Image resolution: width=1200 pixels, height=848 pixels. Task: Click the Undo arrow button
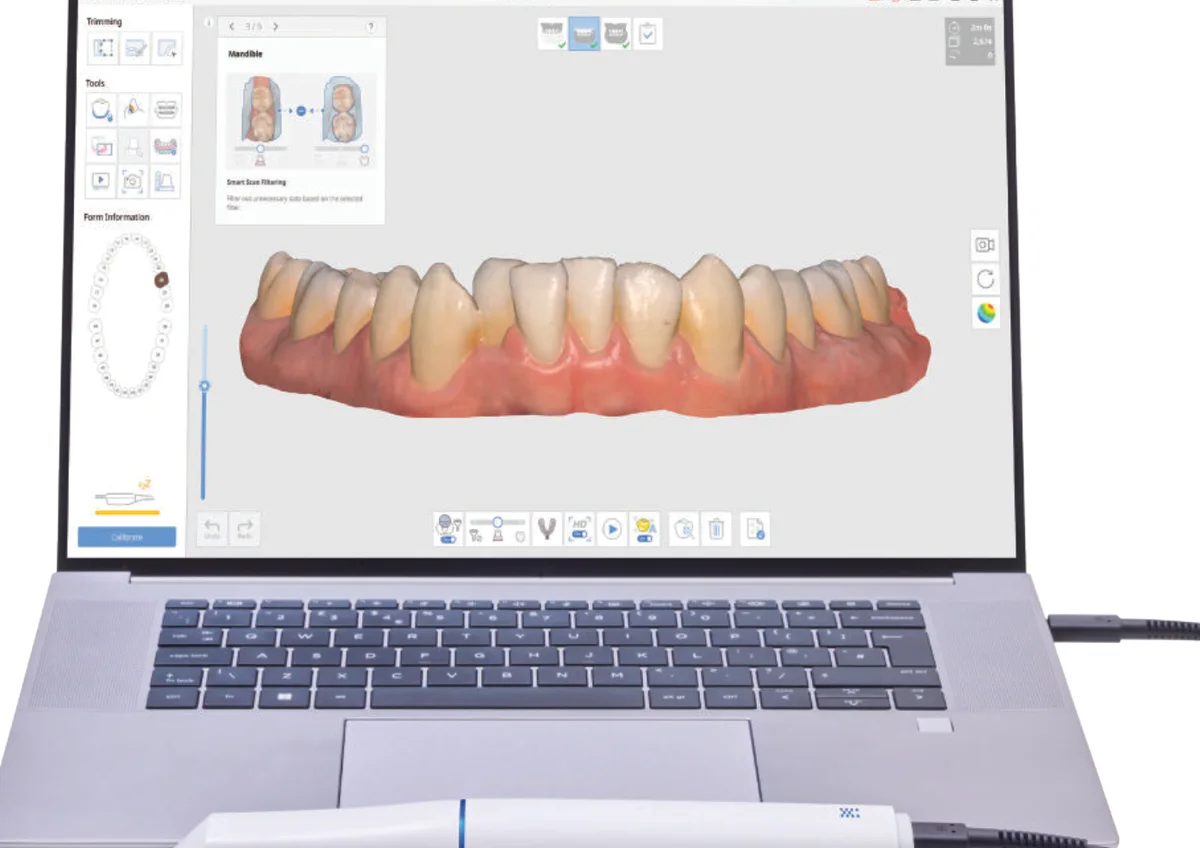click(212, 529)
